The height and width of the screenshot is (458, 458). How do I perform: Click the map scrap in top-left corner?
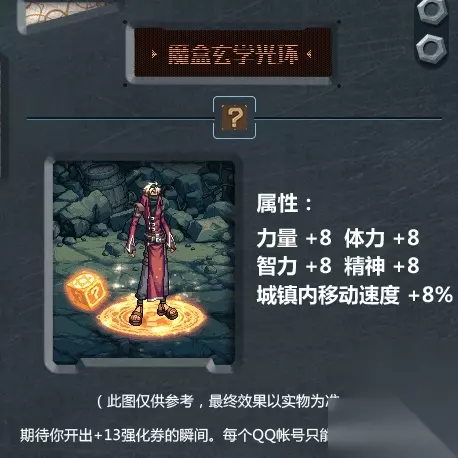(68, 13)
